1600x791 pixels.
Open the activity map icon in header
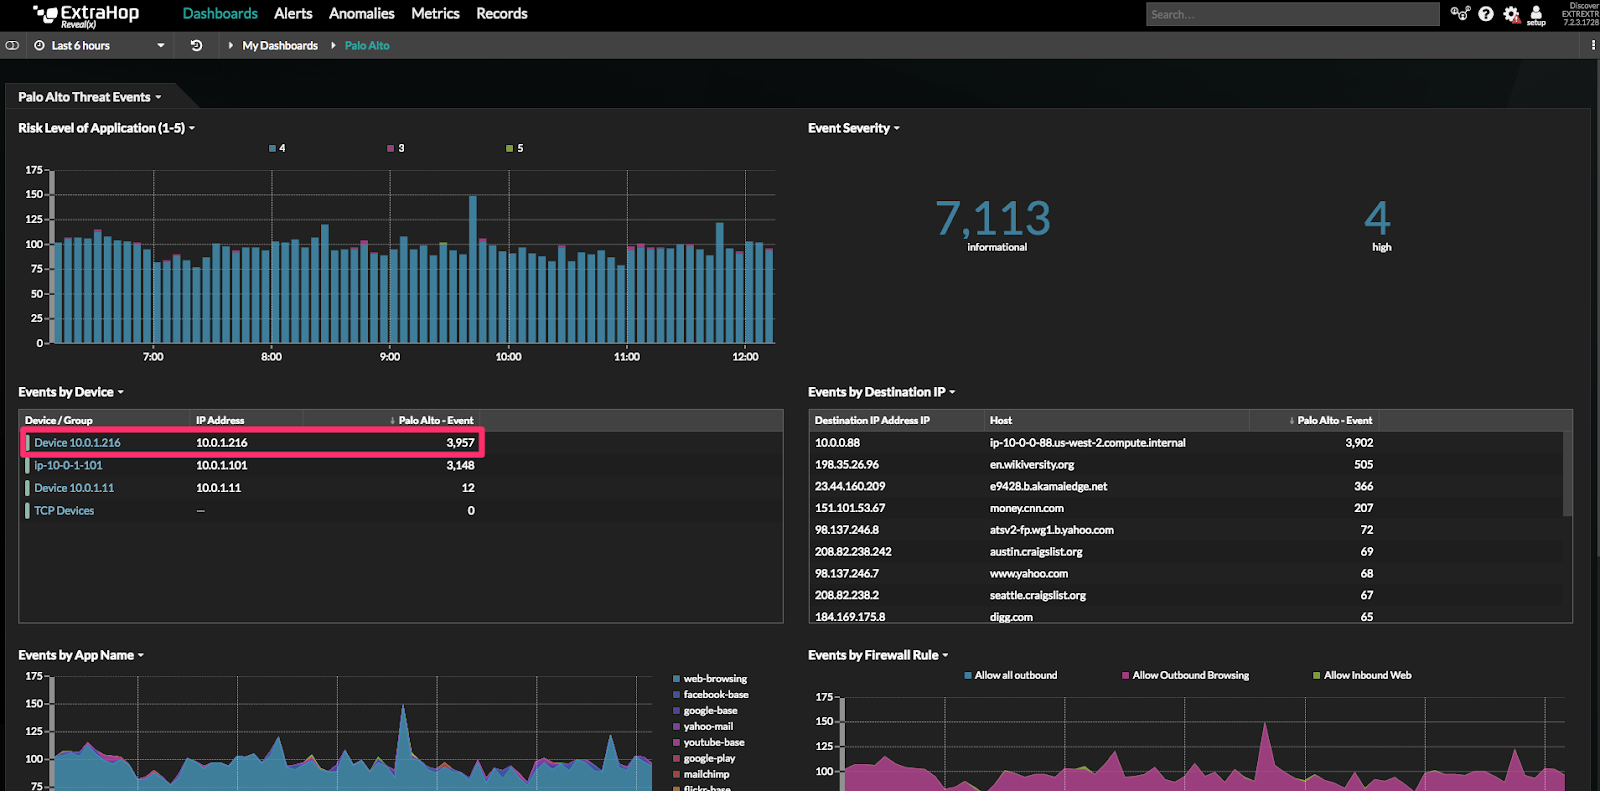[x=1460, y=14]
